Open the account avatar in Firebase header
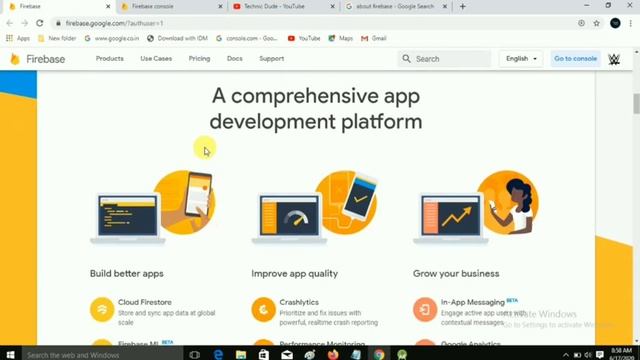 (614, 59)
